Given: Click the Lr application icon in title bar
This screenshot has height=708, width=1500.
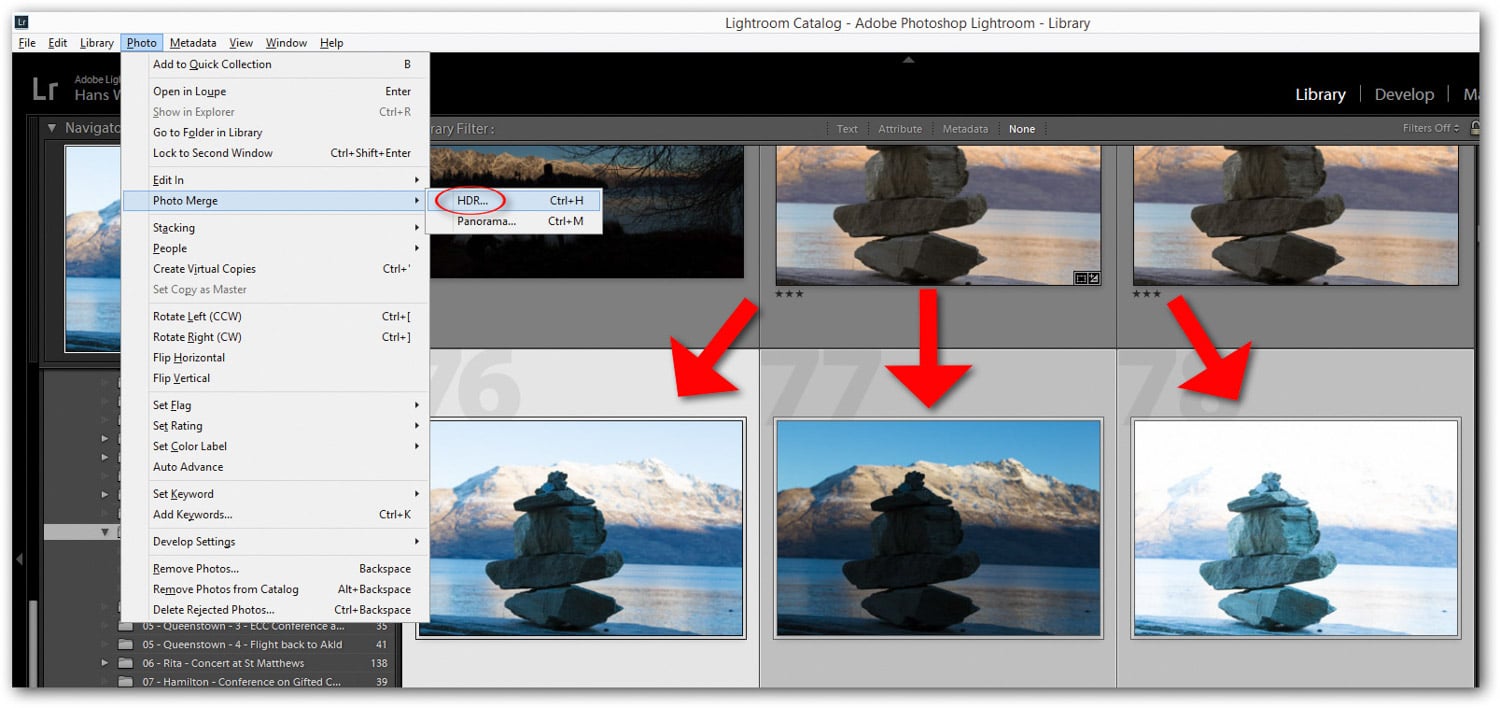Looking at the screenshot, I should [22, 22].
